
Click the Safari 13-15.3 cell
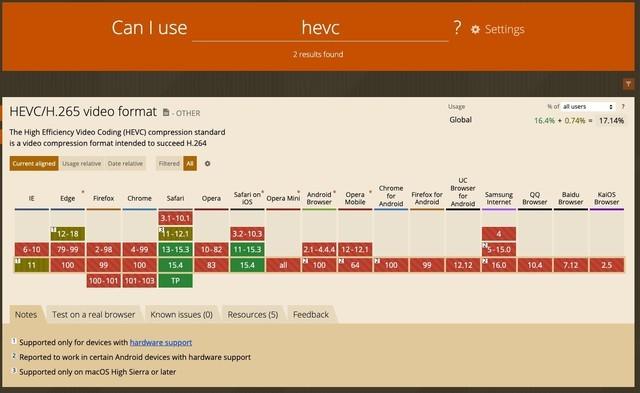point(176,249)
